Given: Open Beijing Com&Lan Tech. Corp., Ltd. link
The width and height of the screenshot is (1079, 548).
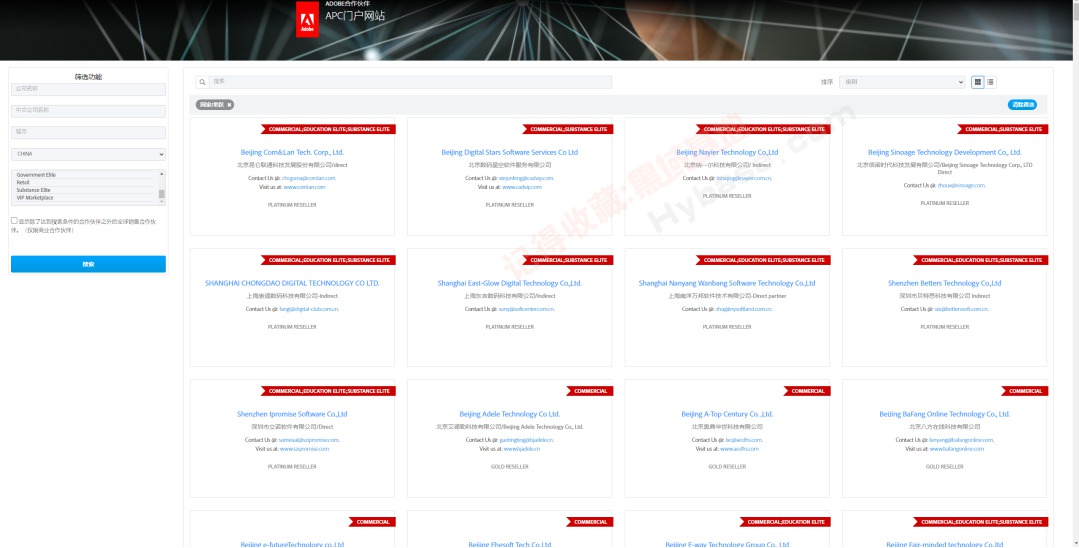Looking at the screenshot, I should coord(292,152).
